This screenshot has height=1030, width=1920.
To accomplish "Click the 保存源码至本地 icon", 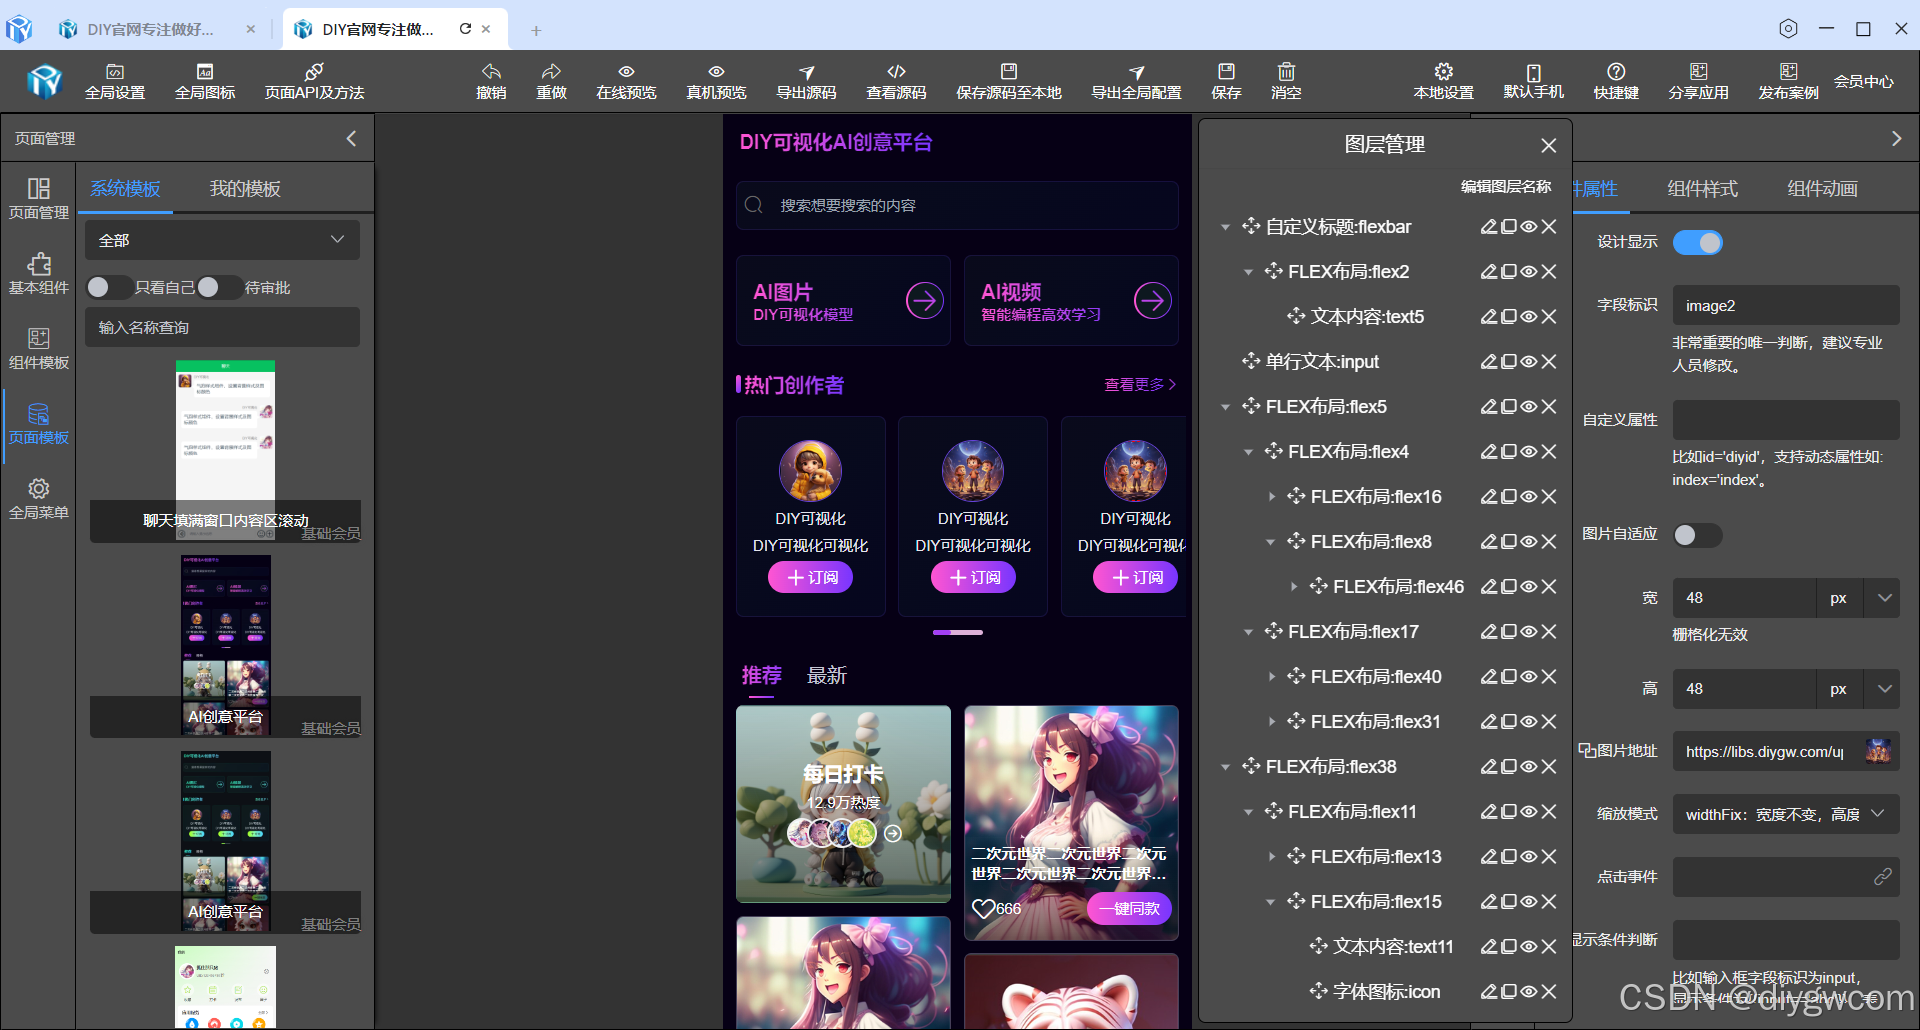I will click(1008, 81).
